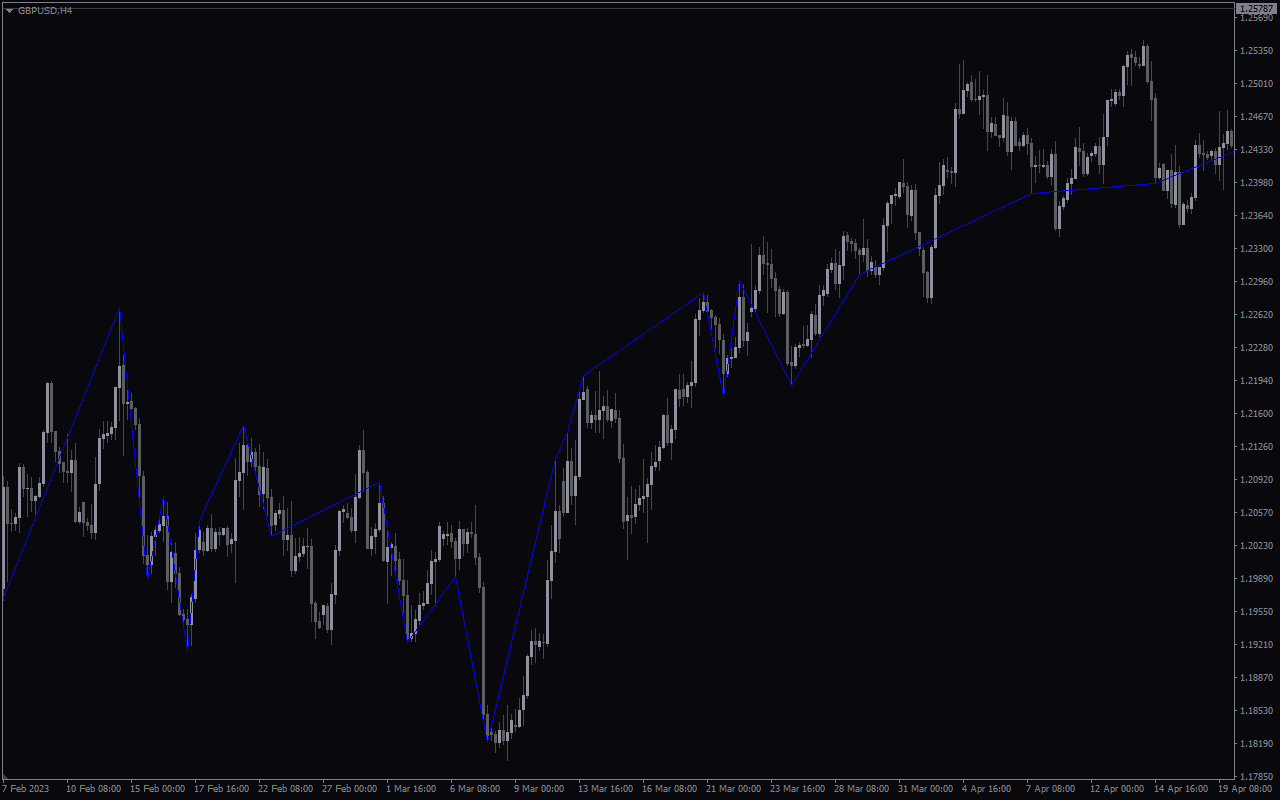Screen dimensions: 1280x800
Task: Click the 1.21600 price axis label
Action: 1258,413
